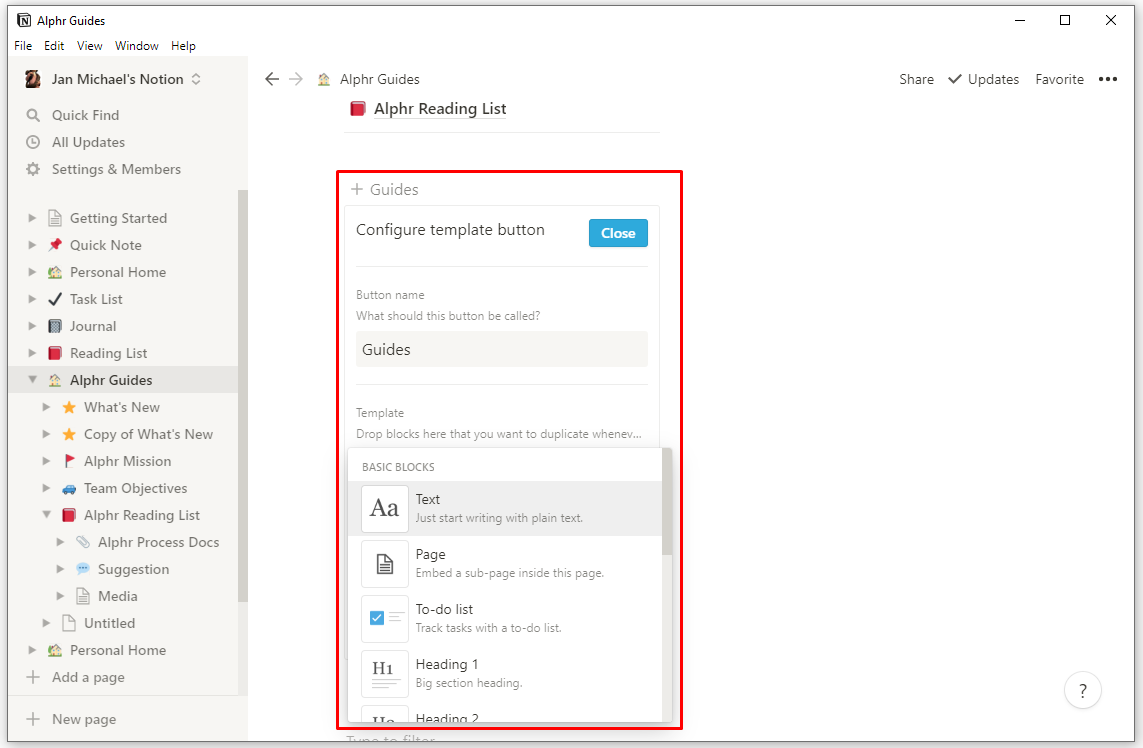Open the three-dot page options menu
Viewport: 1143px width, 748px height.
tap(1108, 79)
